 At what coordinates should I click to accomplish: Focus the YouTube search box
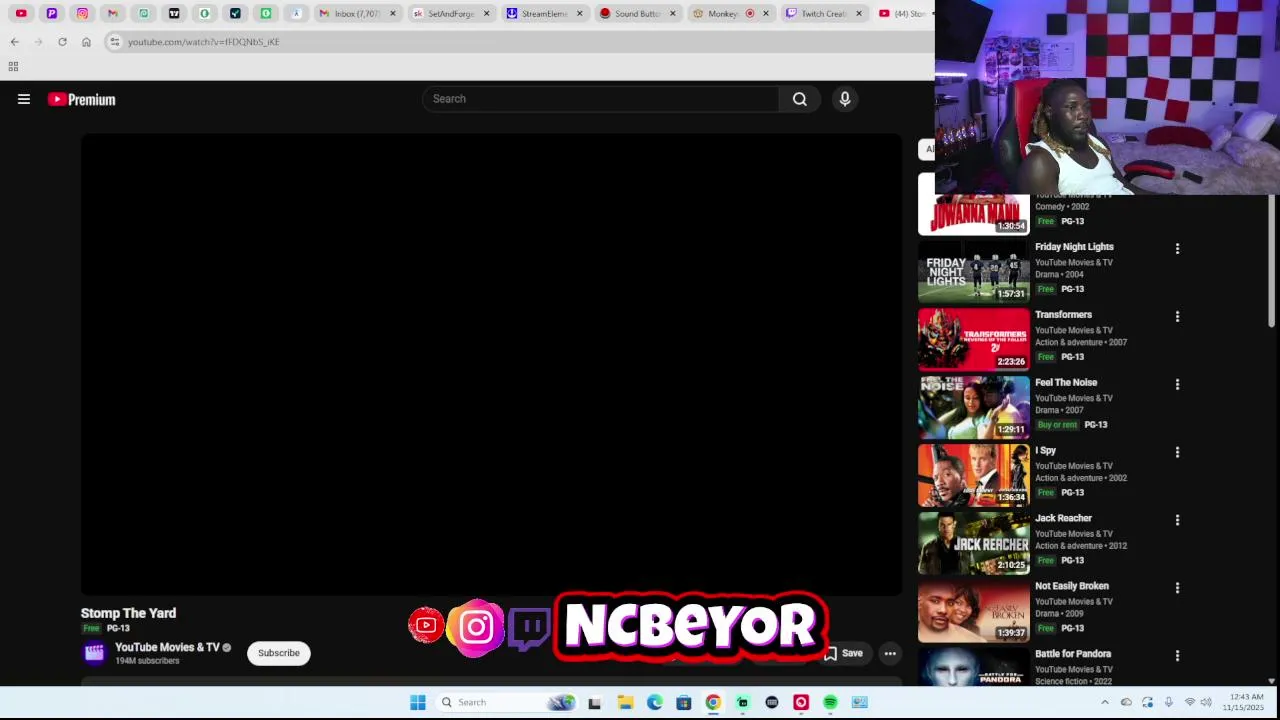pyautogui.click(x=600, y=99)
